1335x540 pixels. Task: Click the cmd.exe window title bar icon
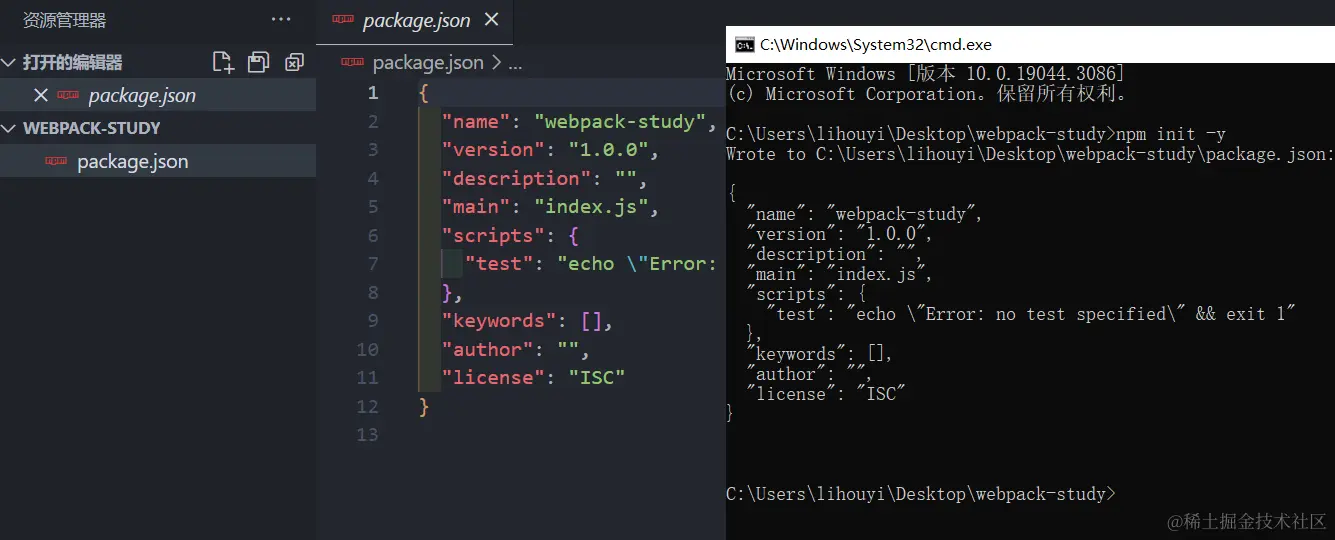(744, 44)
